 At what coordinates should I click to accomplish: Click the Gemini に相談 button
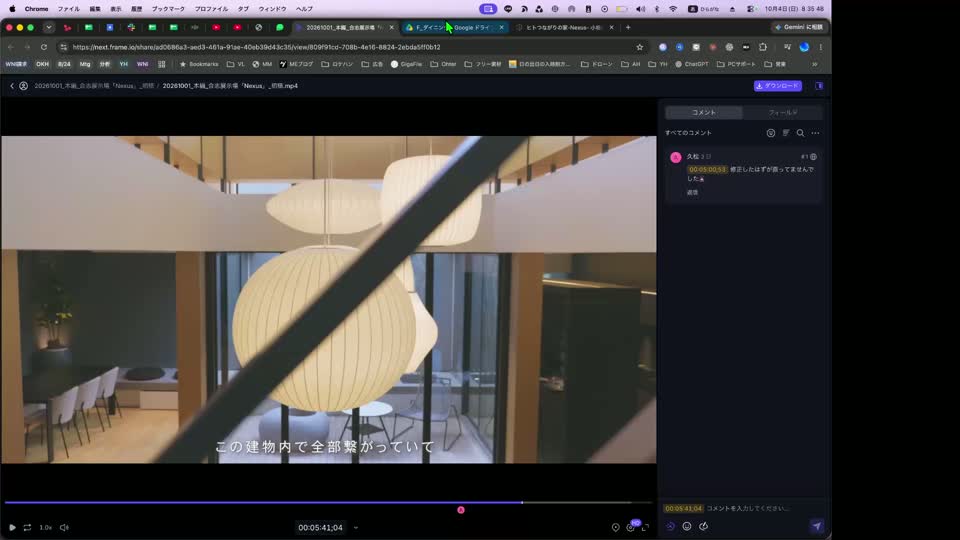coord(798,28)
